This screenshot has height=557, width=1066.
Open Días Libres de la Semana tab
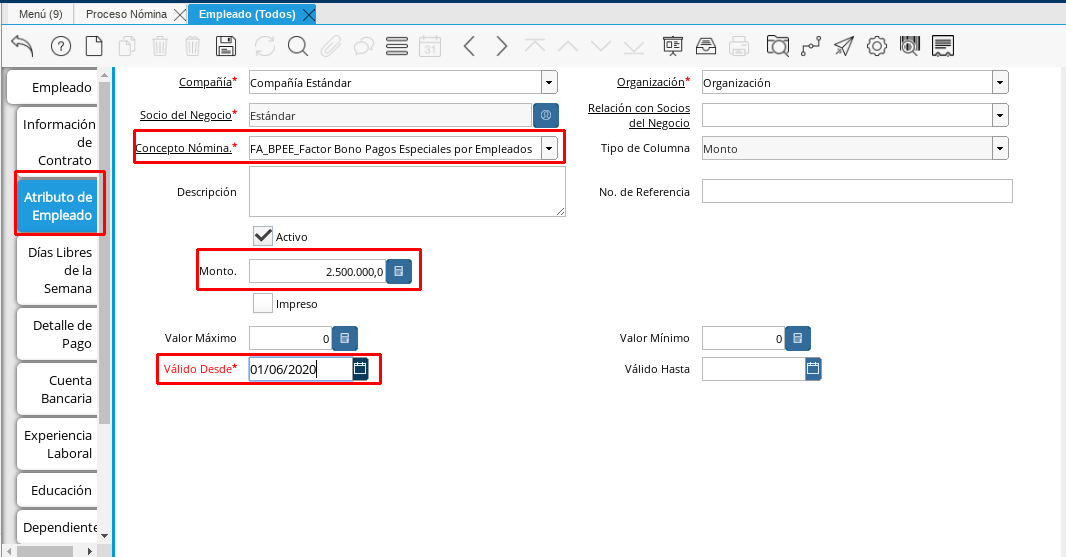pyautogui.click(x=58, y=270)
